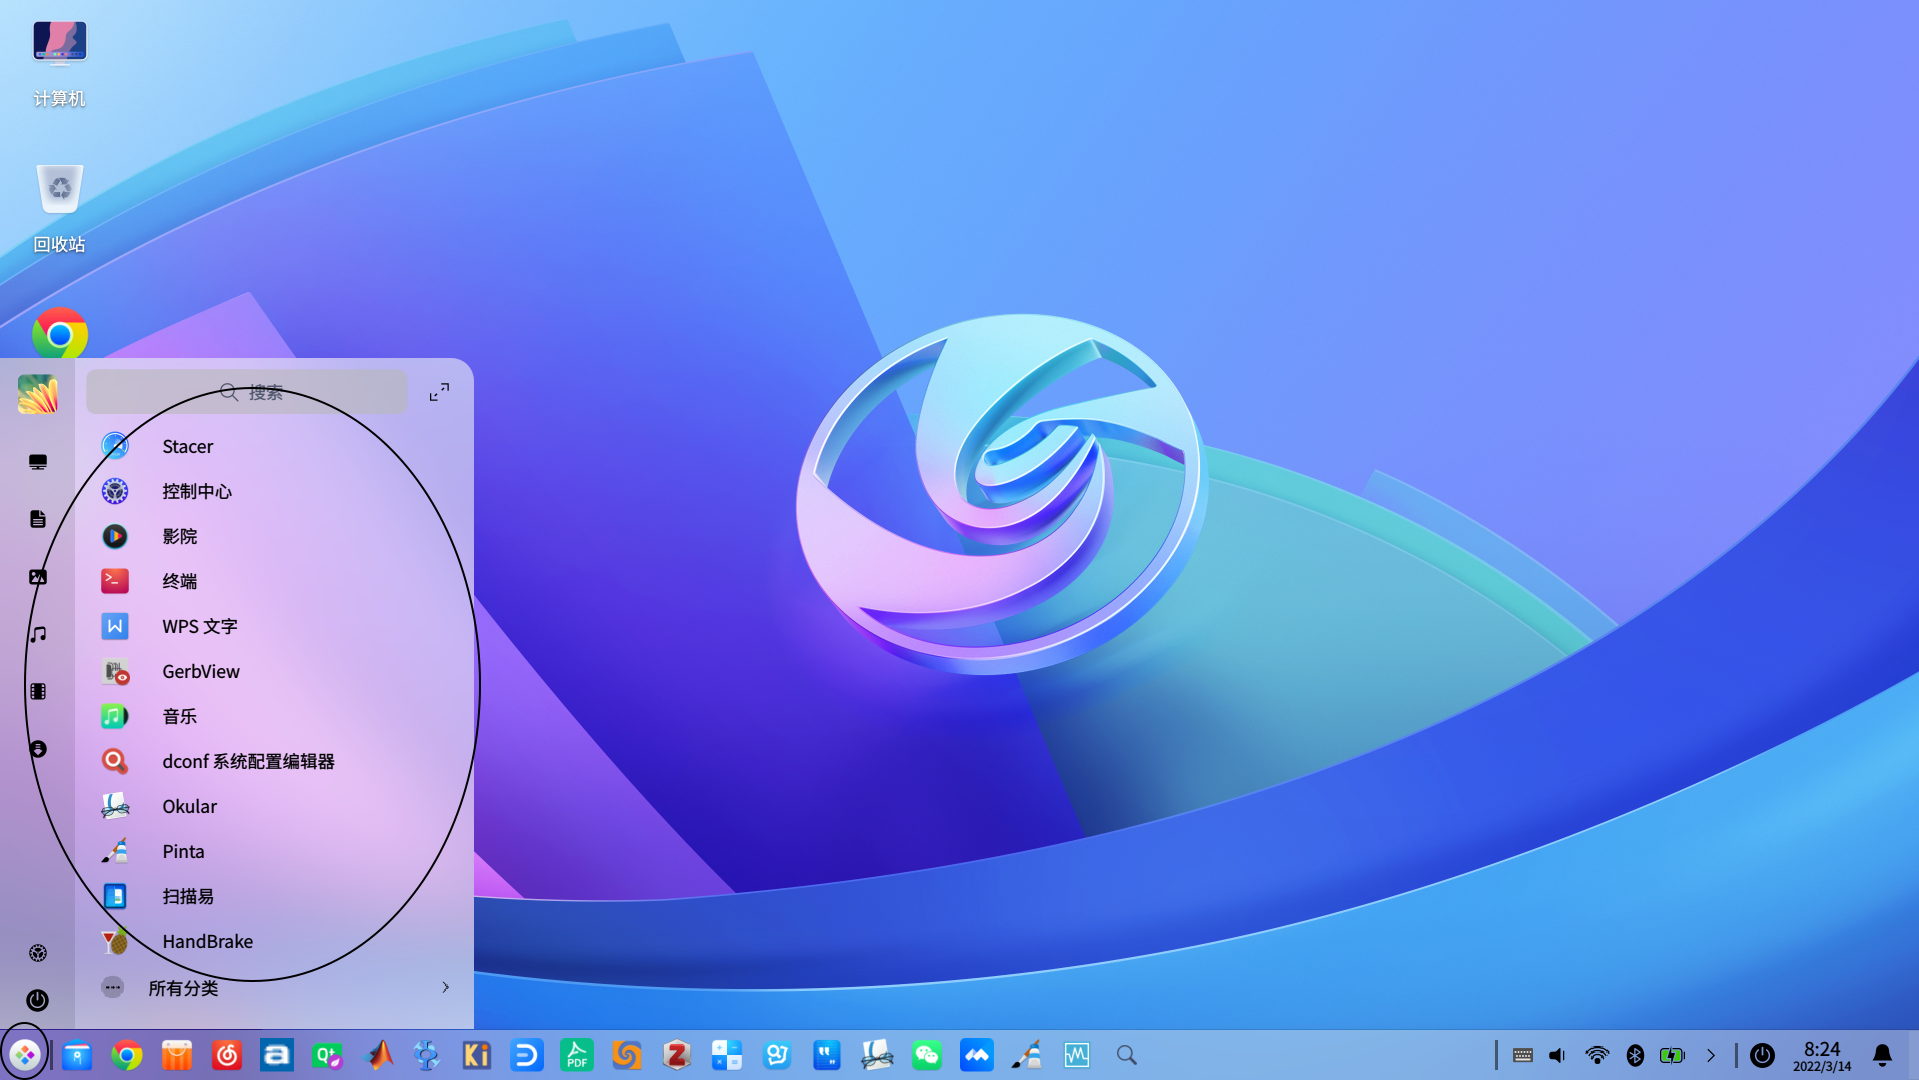Launch WeChat from the taskbar
Viewport: 1919px width, 1080px height.
coord(927,1055)
